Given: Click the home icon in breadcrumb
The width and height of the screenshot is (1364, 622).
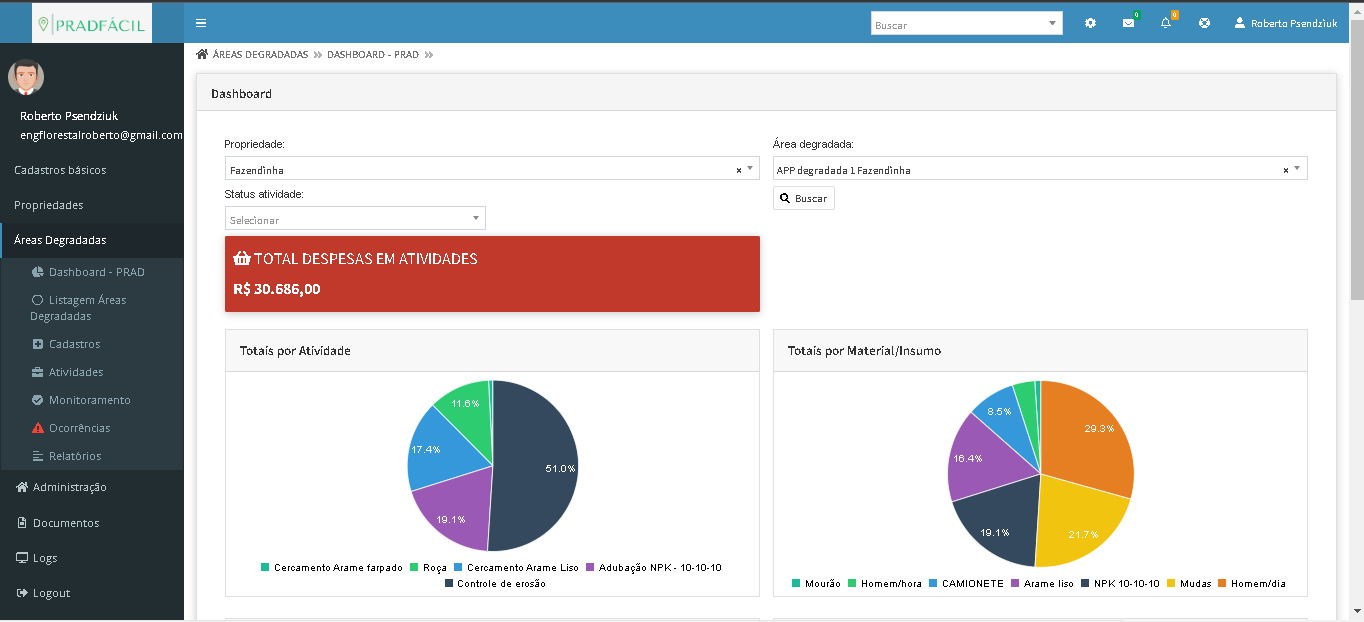Looking at the screenshot, I should click(202, 55).
